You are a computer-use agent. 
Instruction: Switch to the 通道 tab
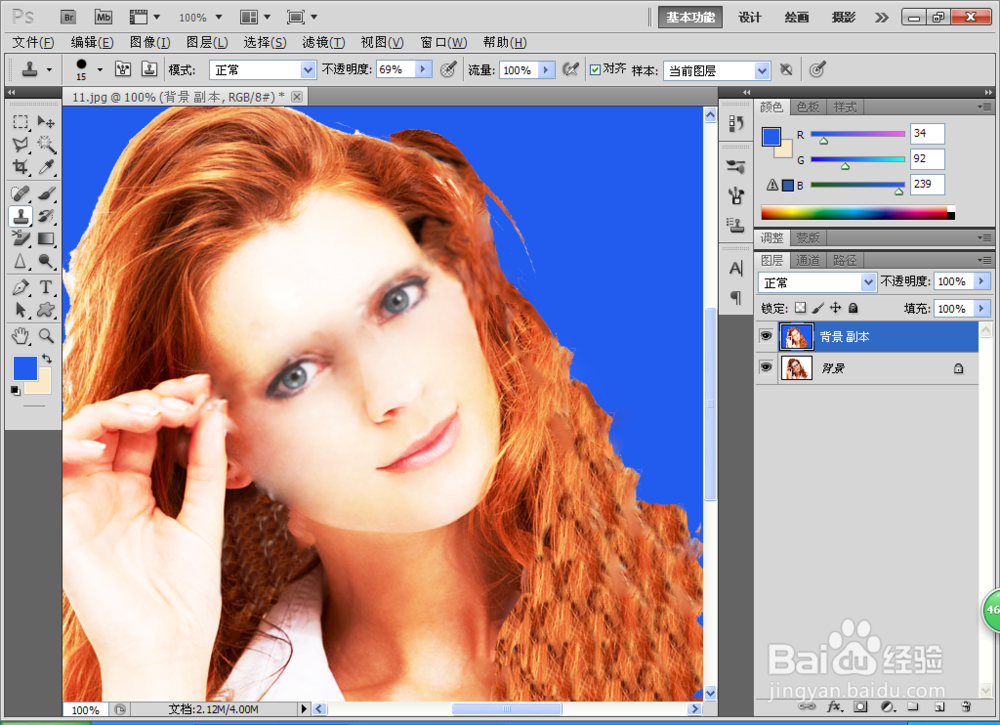click(808, 260)
